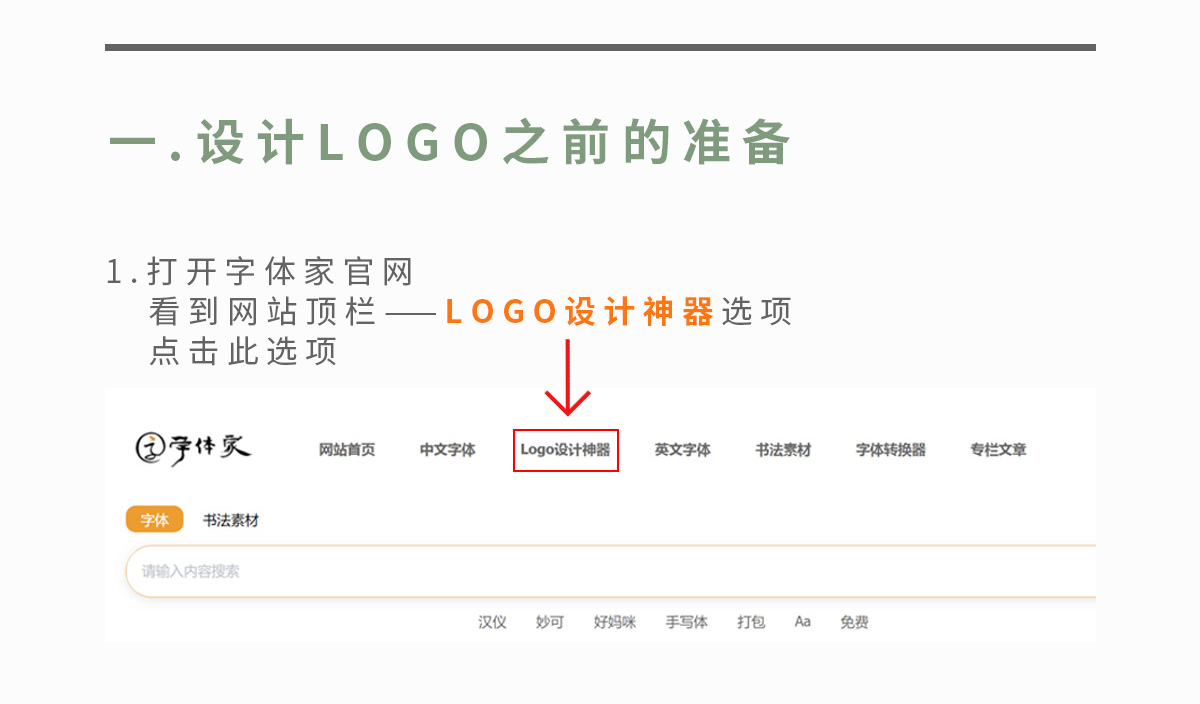Click the 打包 keyword link

751,622
